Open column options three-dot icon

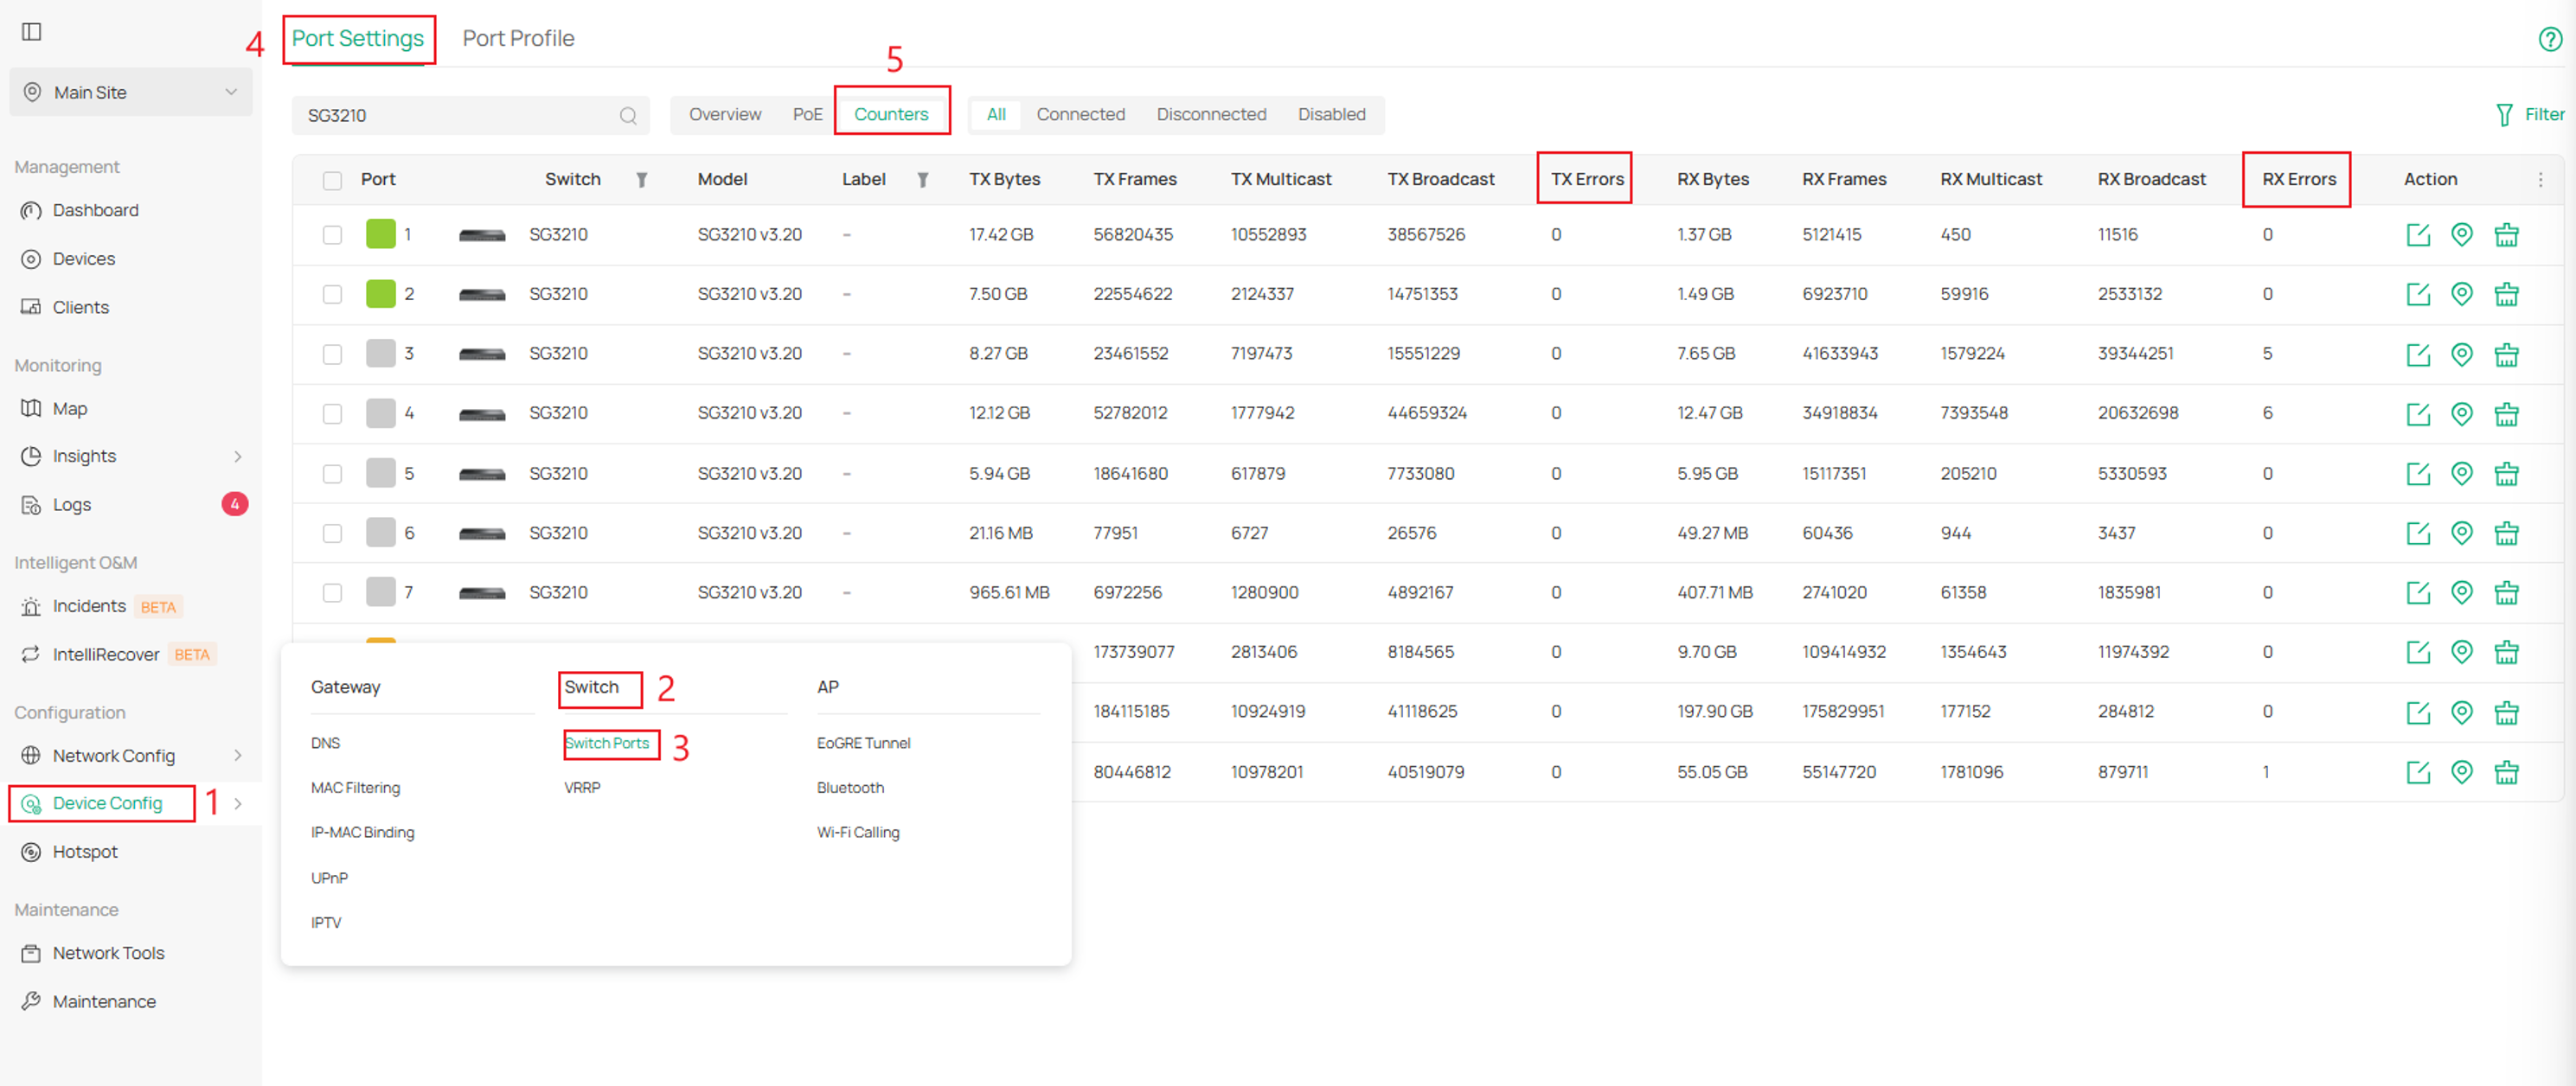(2540, 180)
